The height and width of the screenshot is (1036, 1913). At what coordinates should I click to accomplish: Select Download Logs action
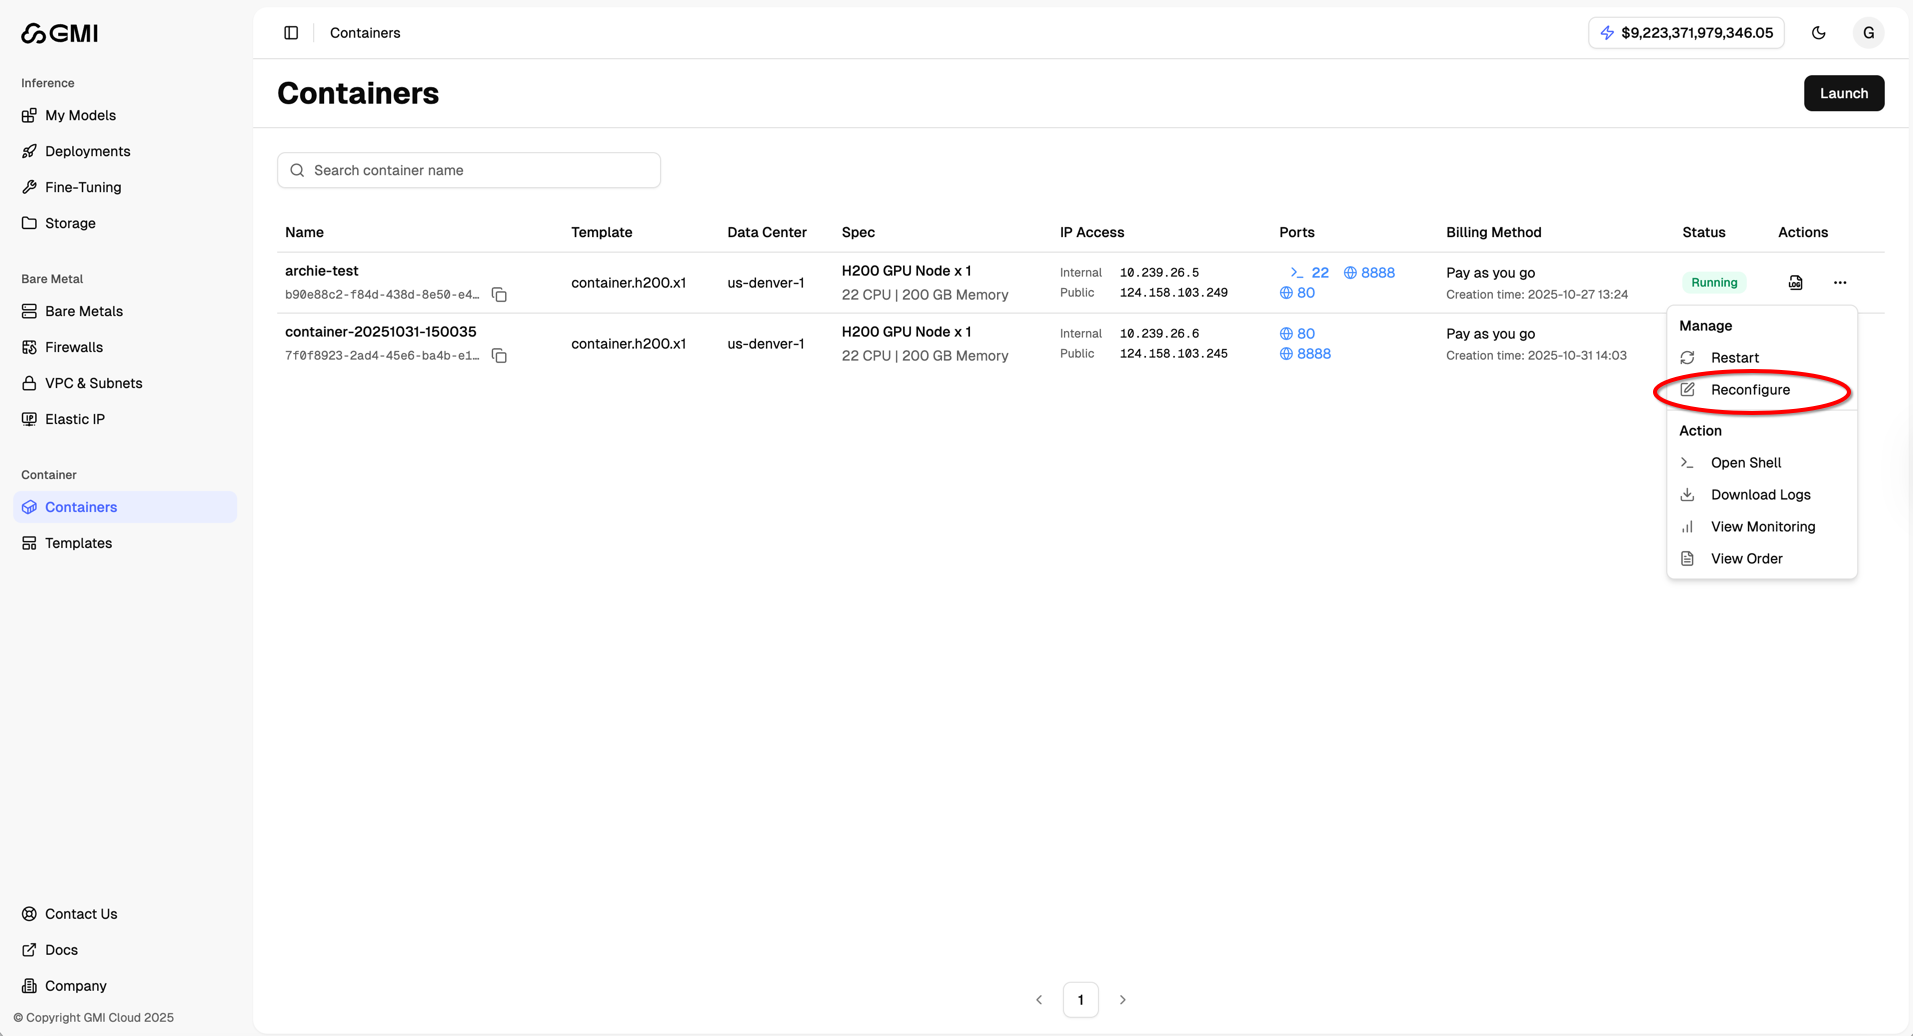point(1761,495)
